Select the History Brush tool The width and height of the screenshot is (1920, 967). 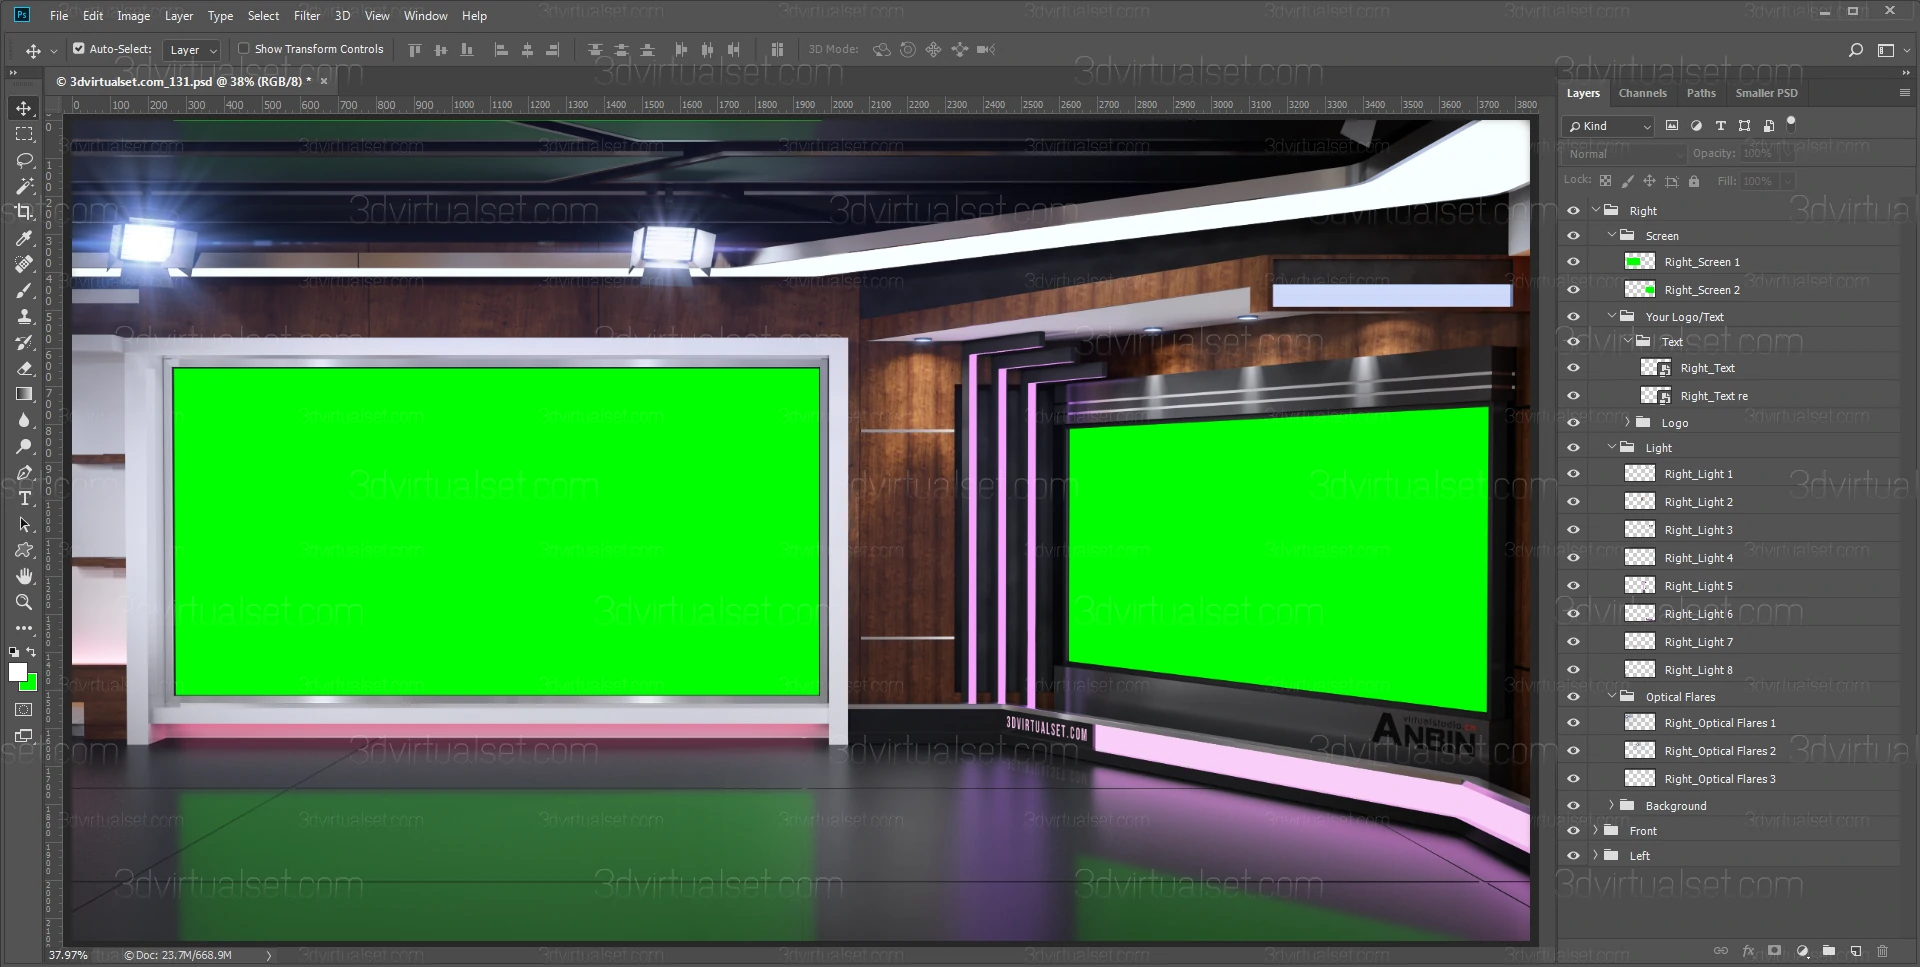click(24, 342)
